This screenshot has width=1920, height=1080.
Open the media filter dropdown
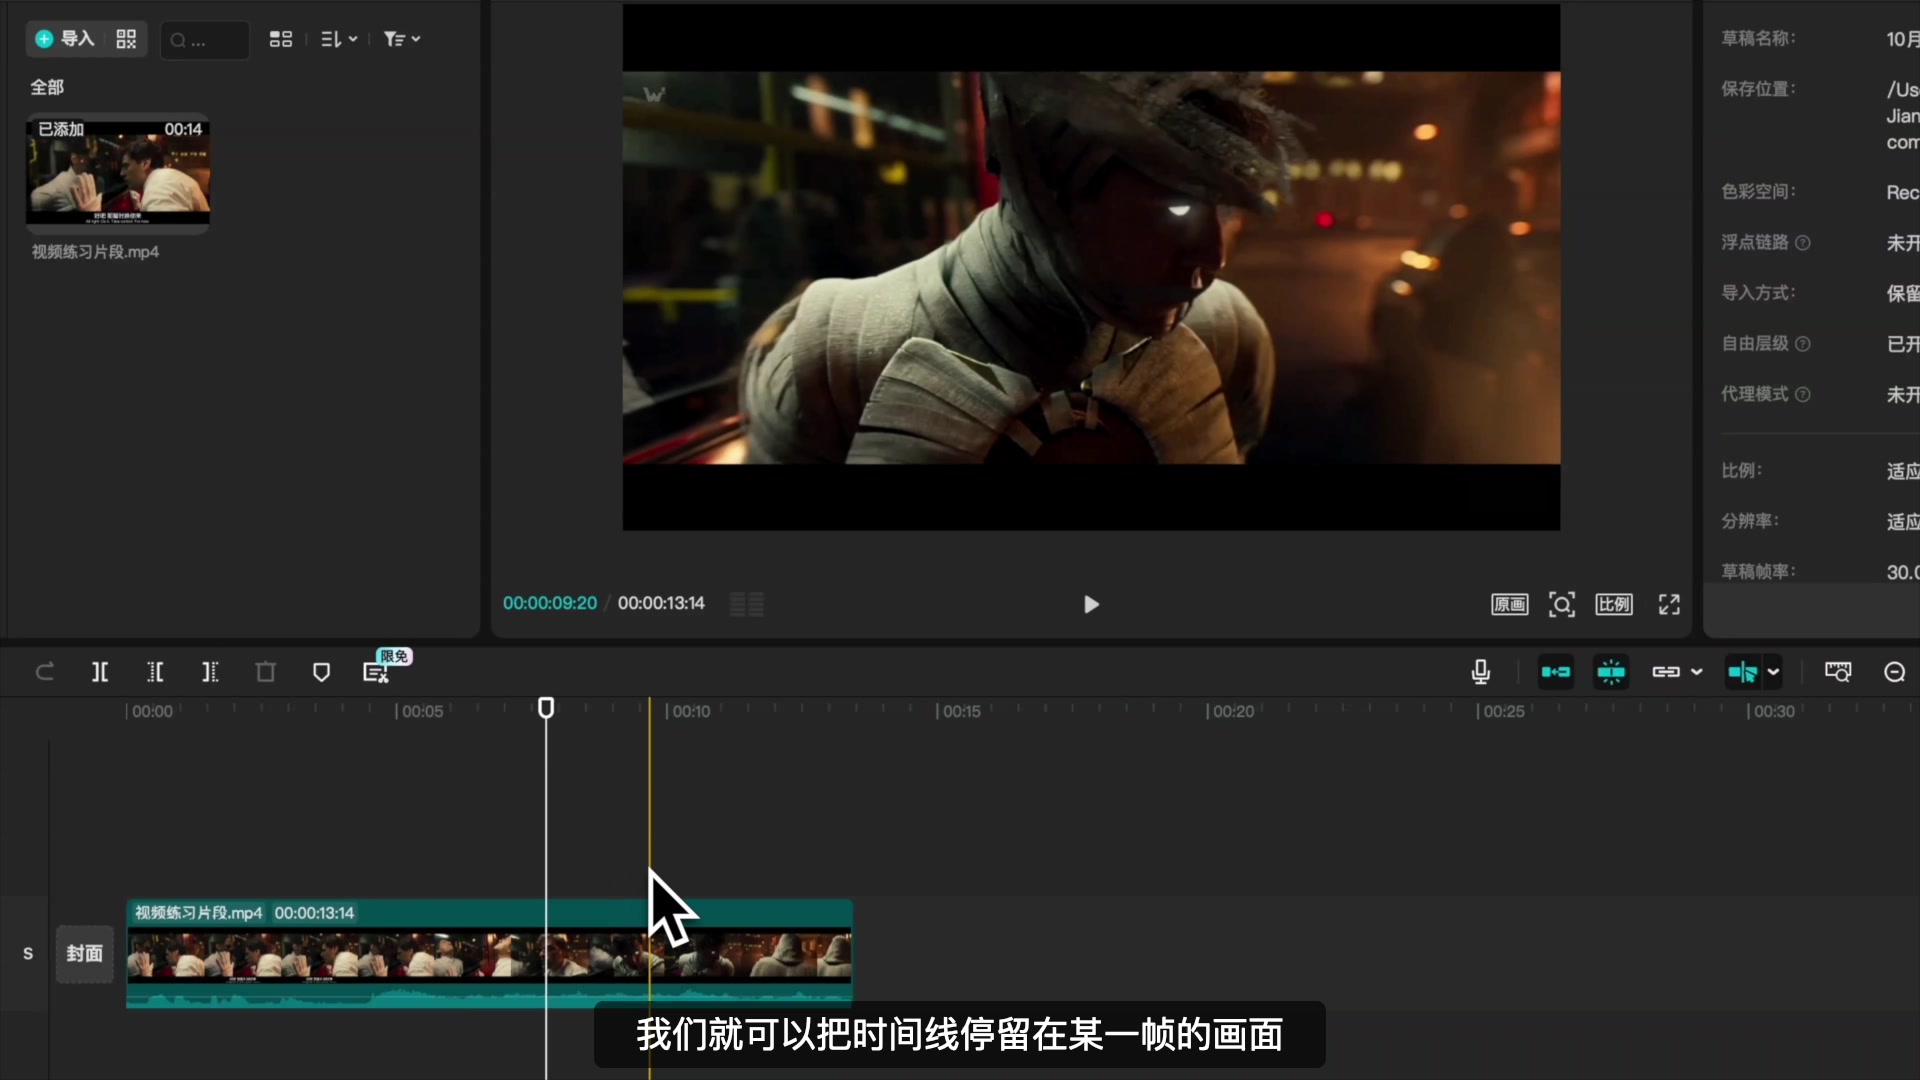[x=402, y=39]
